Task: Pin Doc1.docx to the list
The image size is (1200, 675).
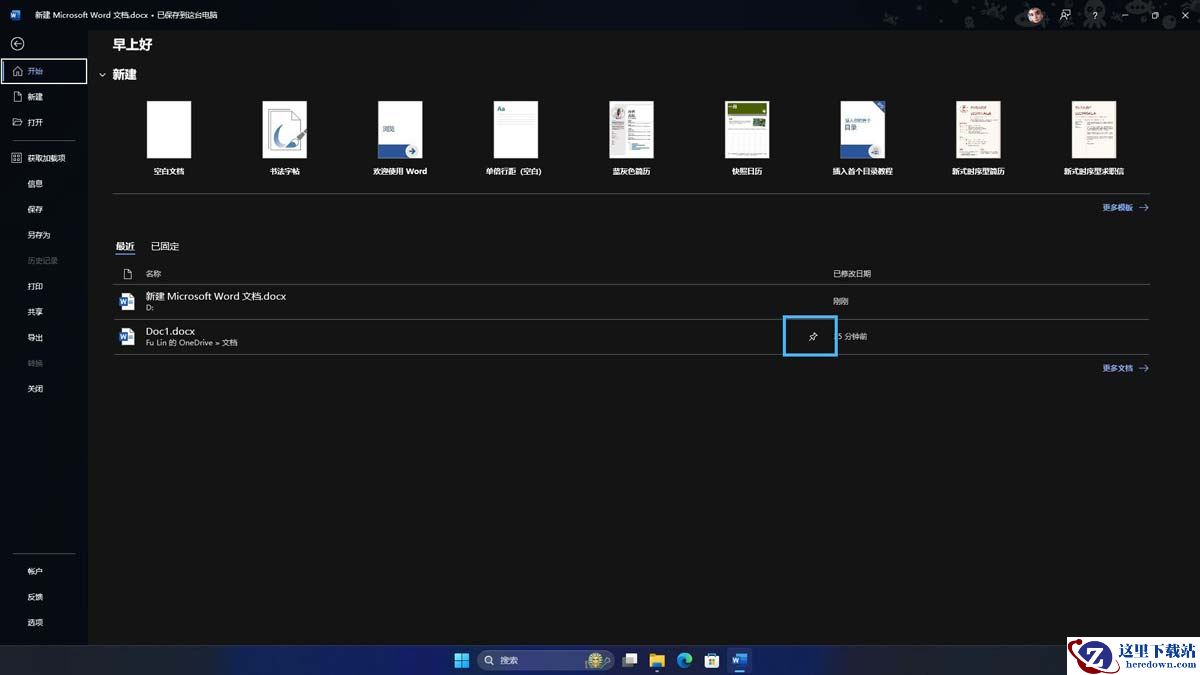Action: point(812,337)
